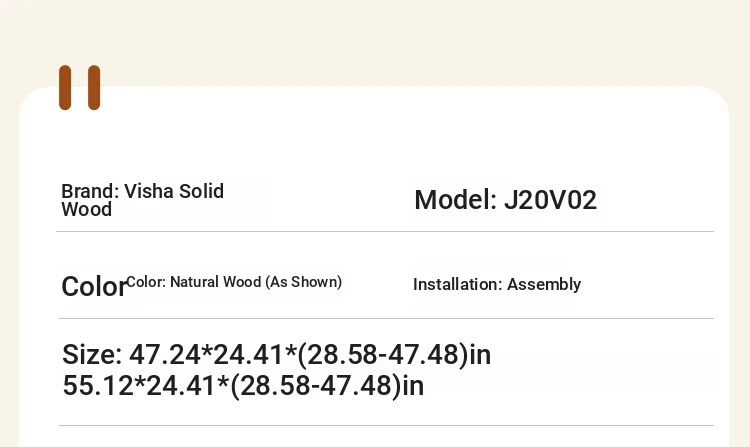This screenshot has width=750, height=447.
Task: Click the large Color heading
Action: [x=94, y=287]
